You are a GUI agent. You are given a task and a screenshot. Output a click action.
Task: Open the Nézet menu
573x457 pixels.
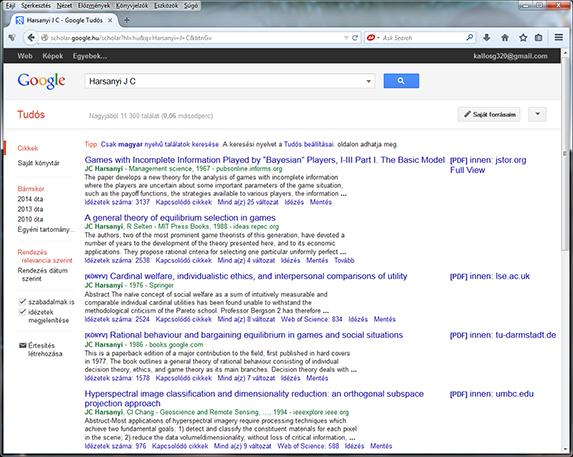click(x=64, y=6)
